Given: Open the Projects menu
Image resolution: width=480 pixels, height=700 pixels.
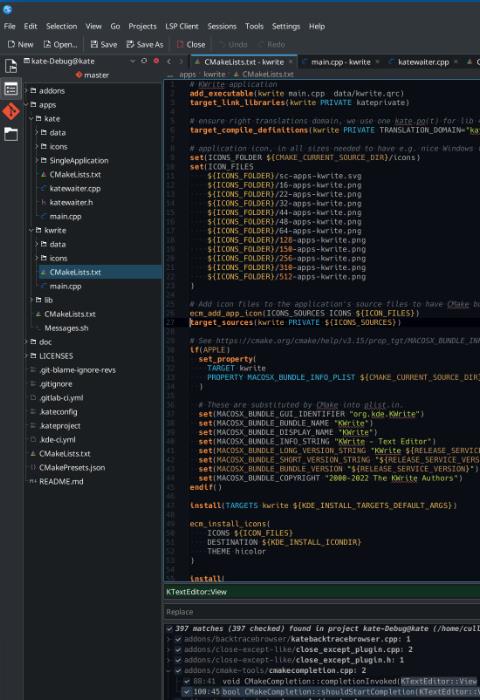Looking at the screenshot, I should pos(142,26).
